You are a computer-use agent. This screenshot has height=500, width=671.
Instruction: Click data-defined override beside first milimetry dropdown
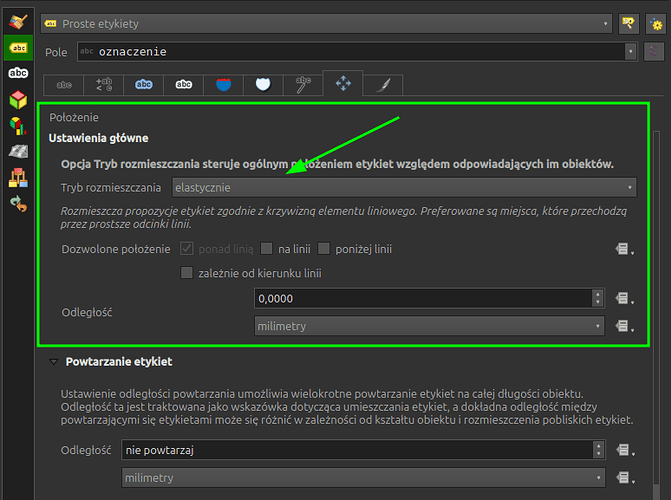624,326
